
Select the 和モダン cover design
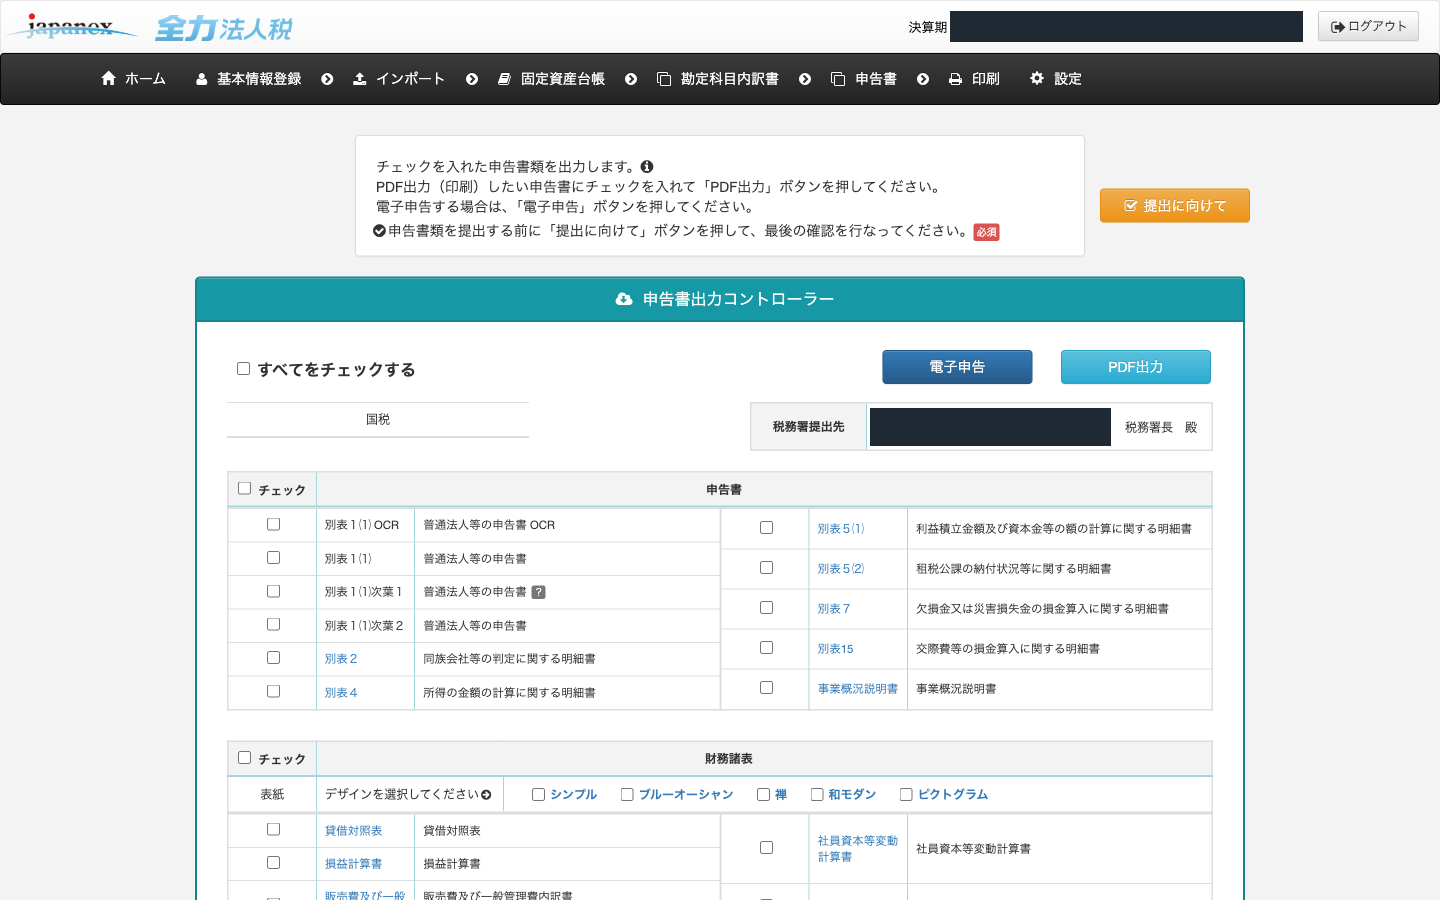click(x=817, y=795)
